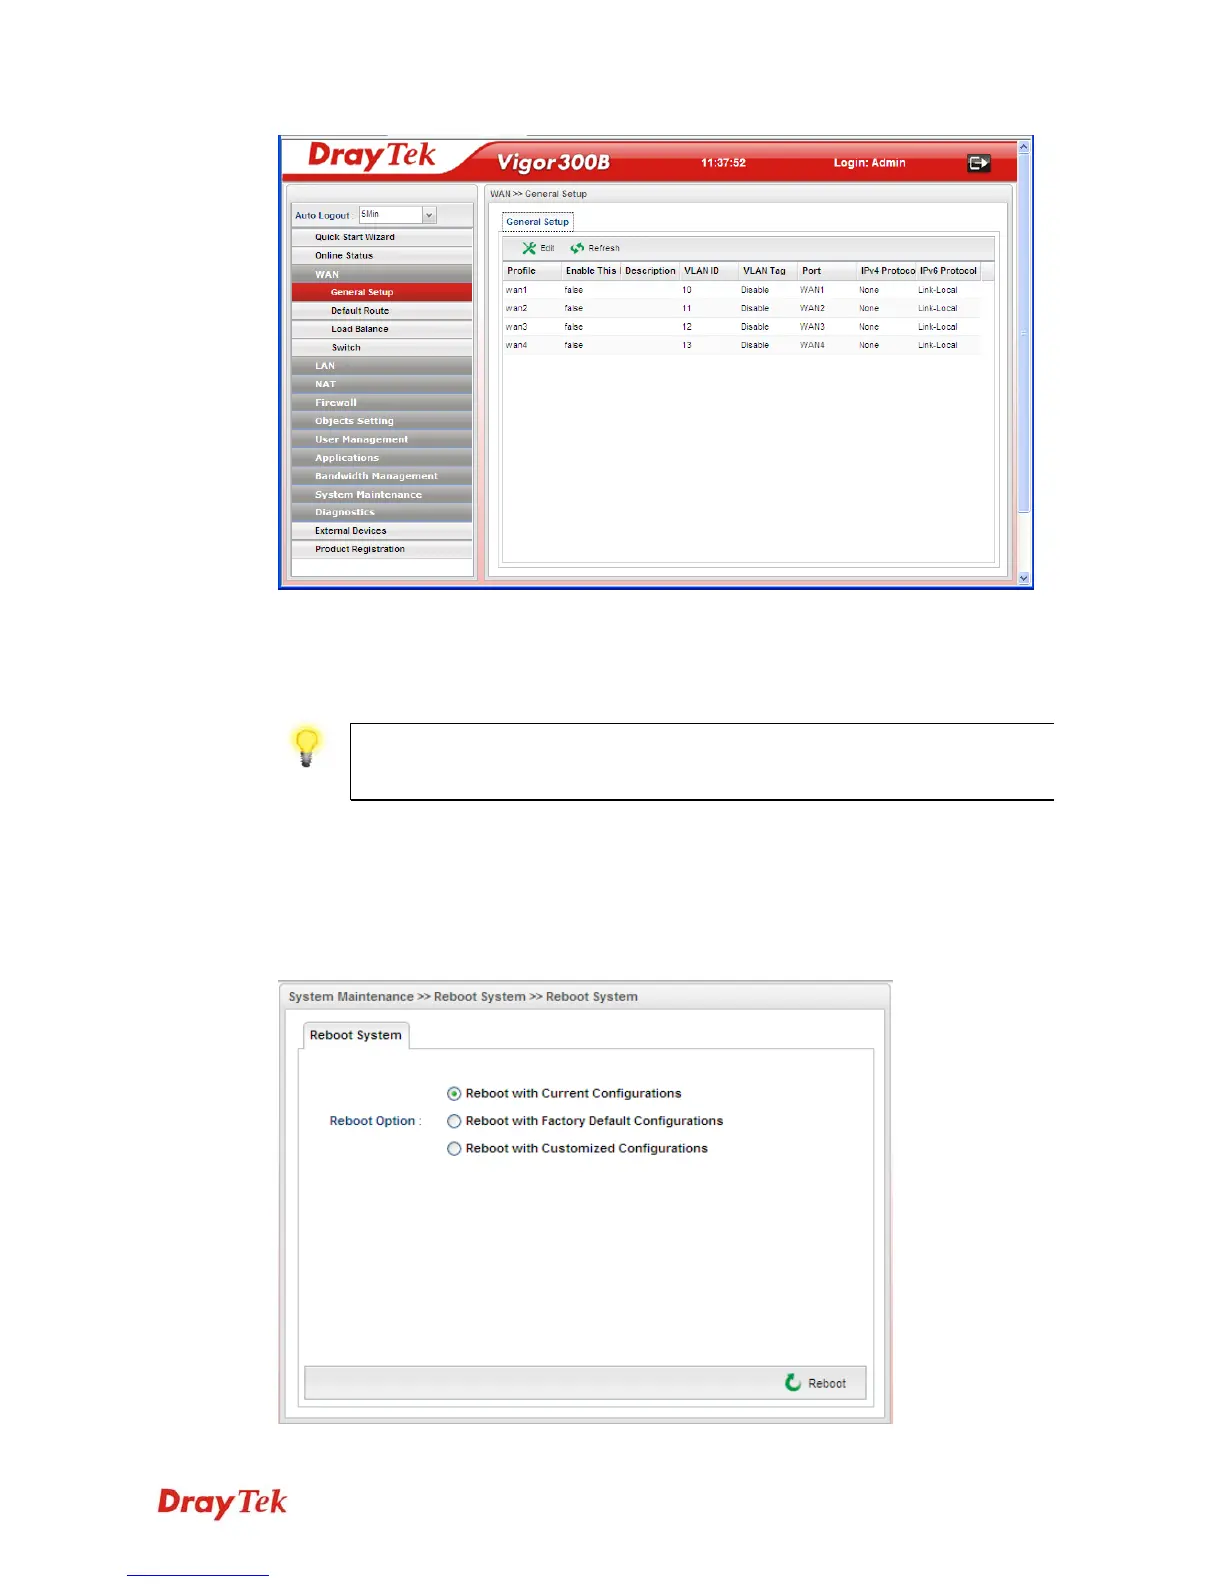Sort by VLAN ID column header
The width and height of the screenshot is (1224, 1584).
[x=709, y=271]
